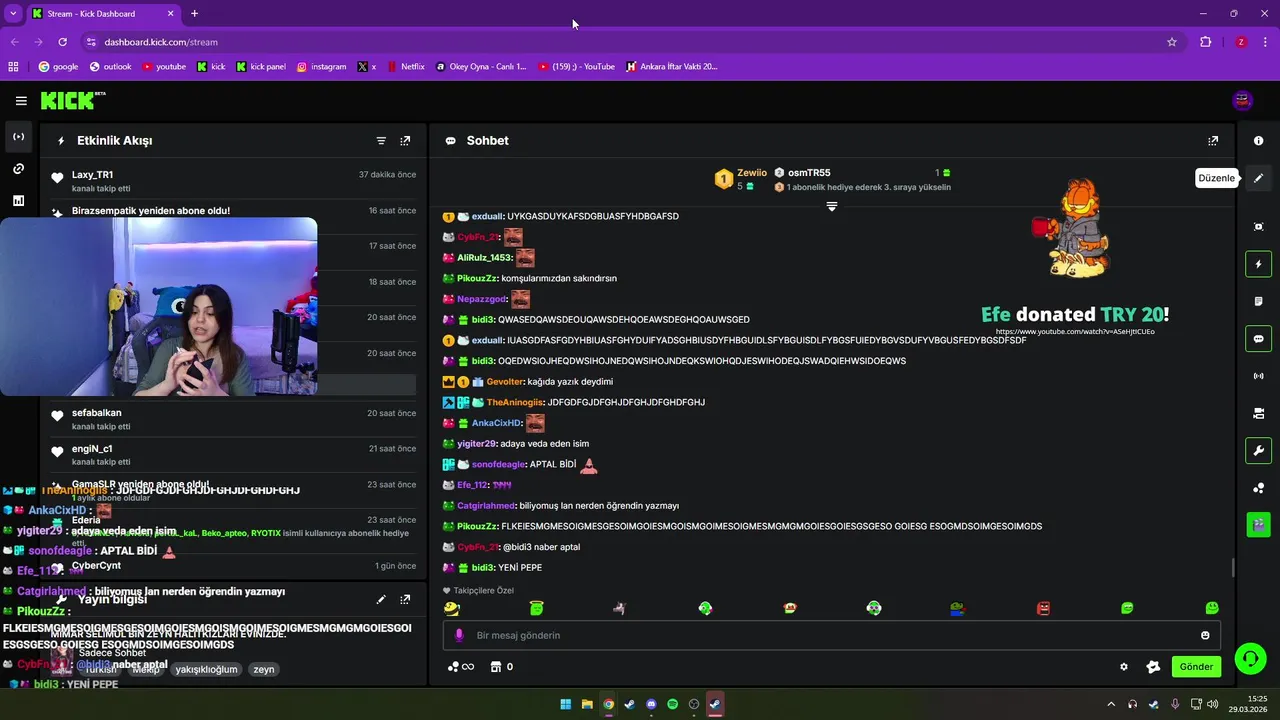This screenshot has height=720, width=1280.
Task: Open the chat badge icon left of Gönder
Action: tap(1153, 667)
